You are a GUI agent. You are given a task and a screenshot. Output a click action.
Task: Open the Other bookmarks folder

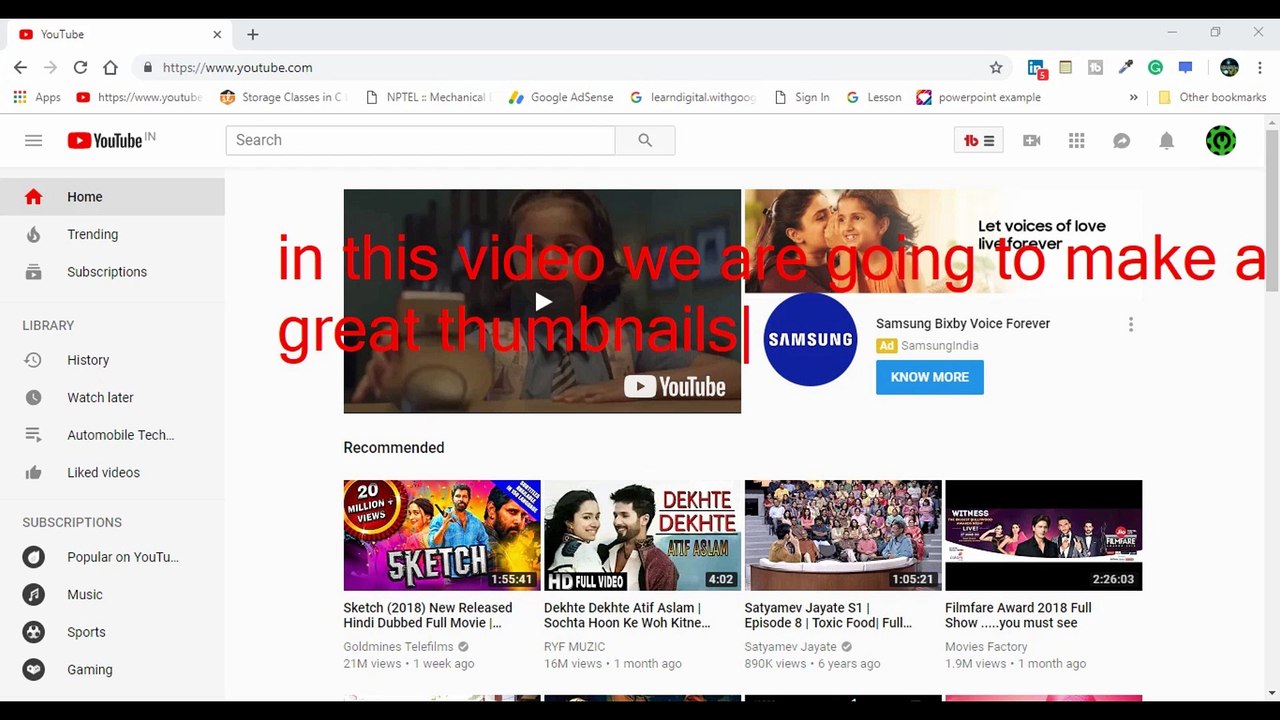click(1212, 97)
